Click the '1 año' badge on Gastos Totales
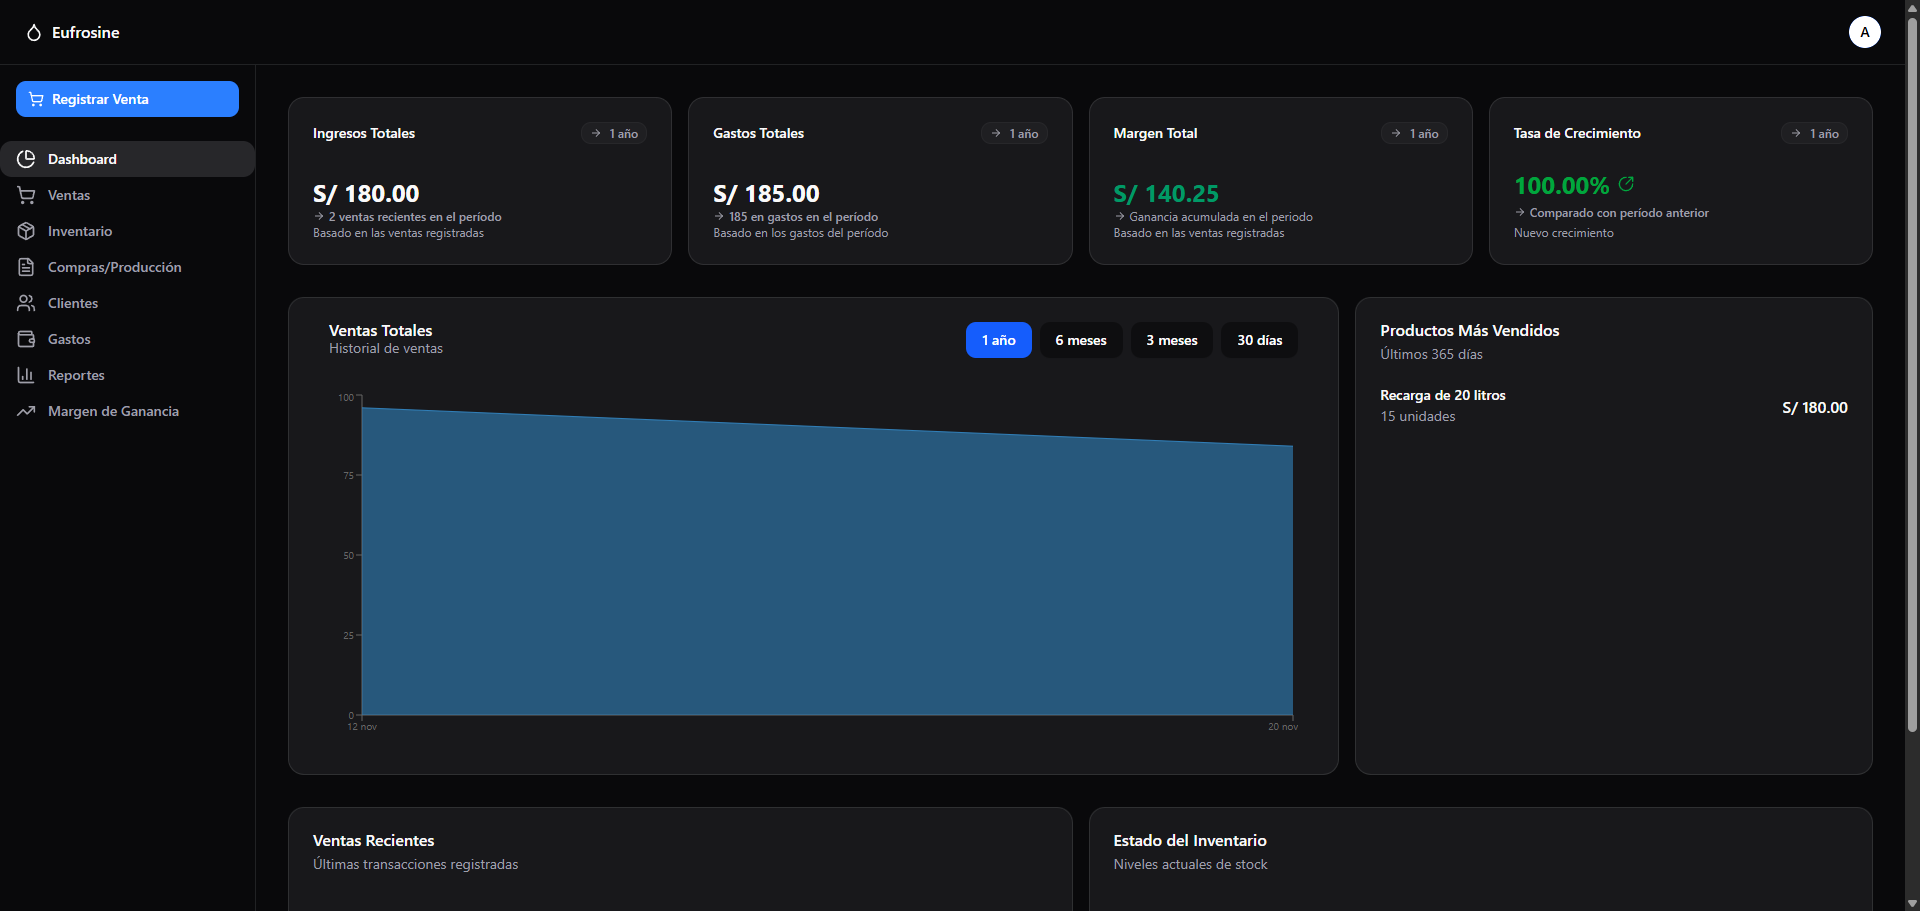The height and width of the screenshot is (911, 1920). click(x=1014, y=133)
